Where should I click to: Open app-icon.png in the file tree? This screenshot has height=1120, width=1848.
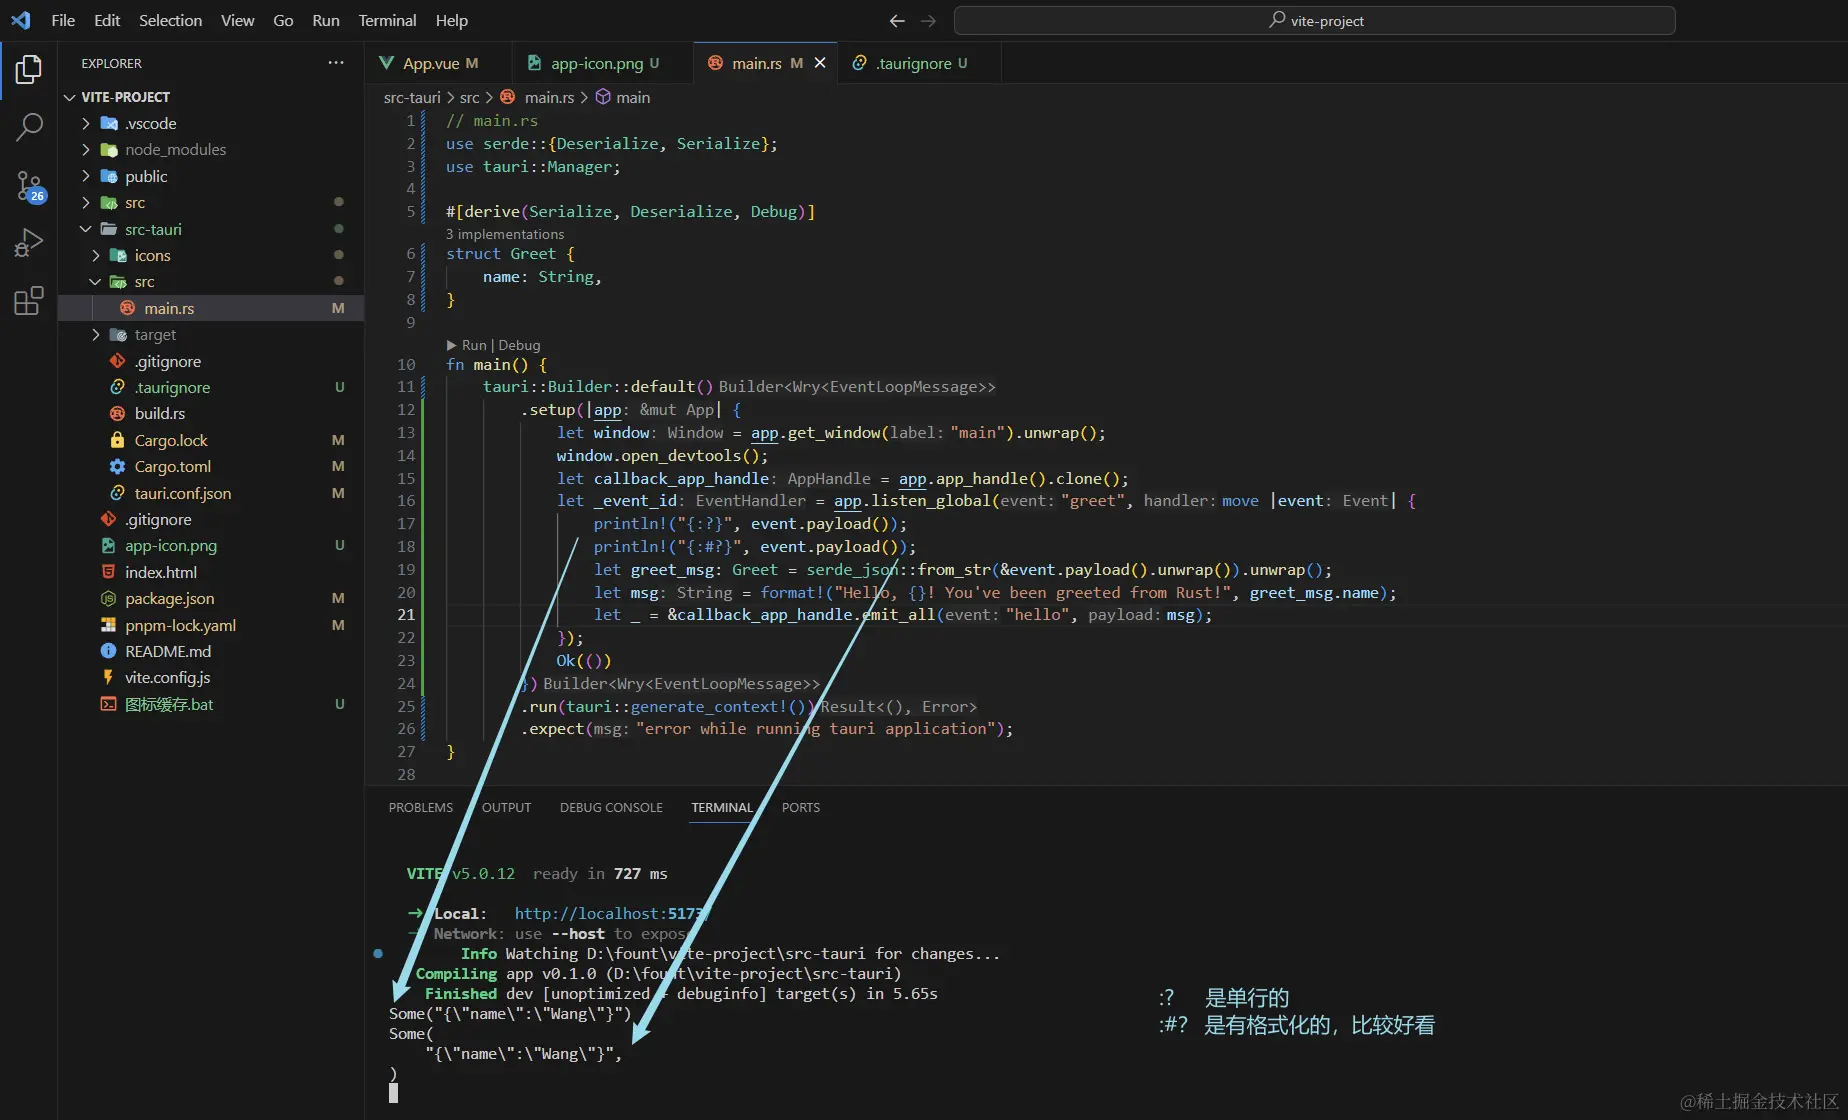[211, 546]
